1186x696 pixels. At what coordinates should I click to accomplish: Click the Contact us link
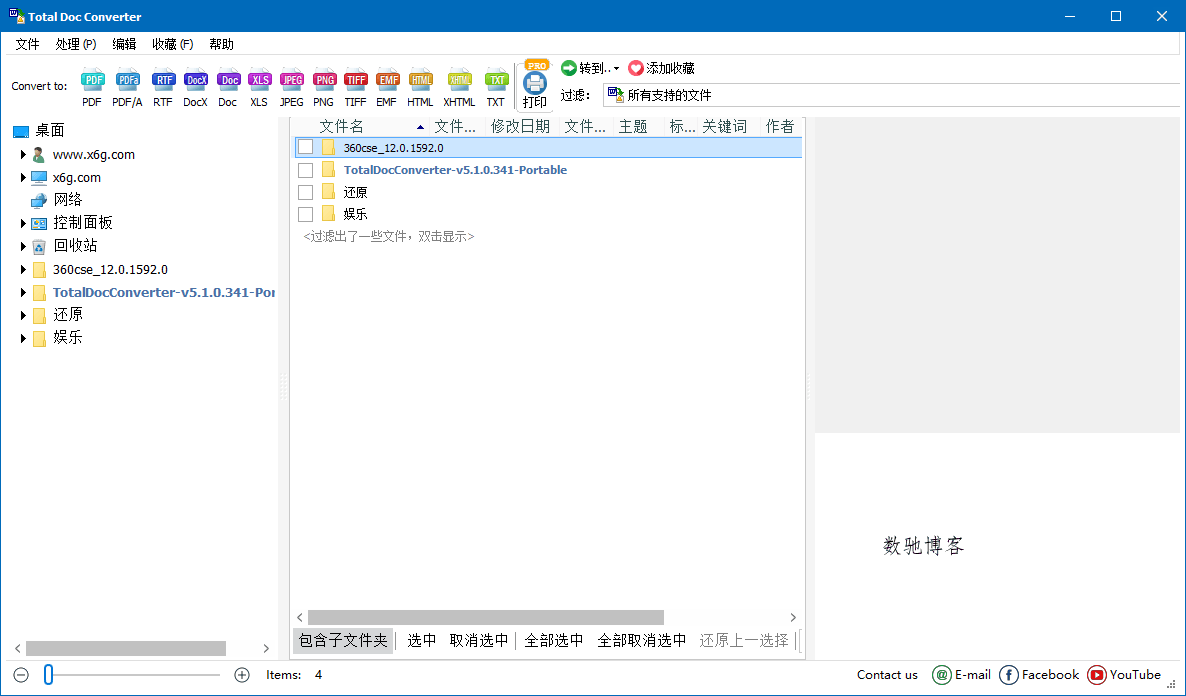click(887, 675)
